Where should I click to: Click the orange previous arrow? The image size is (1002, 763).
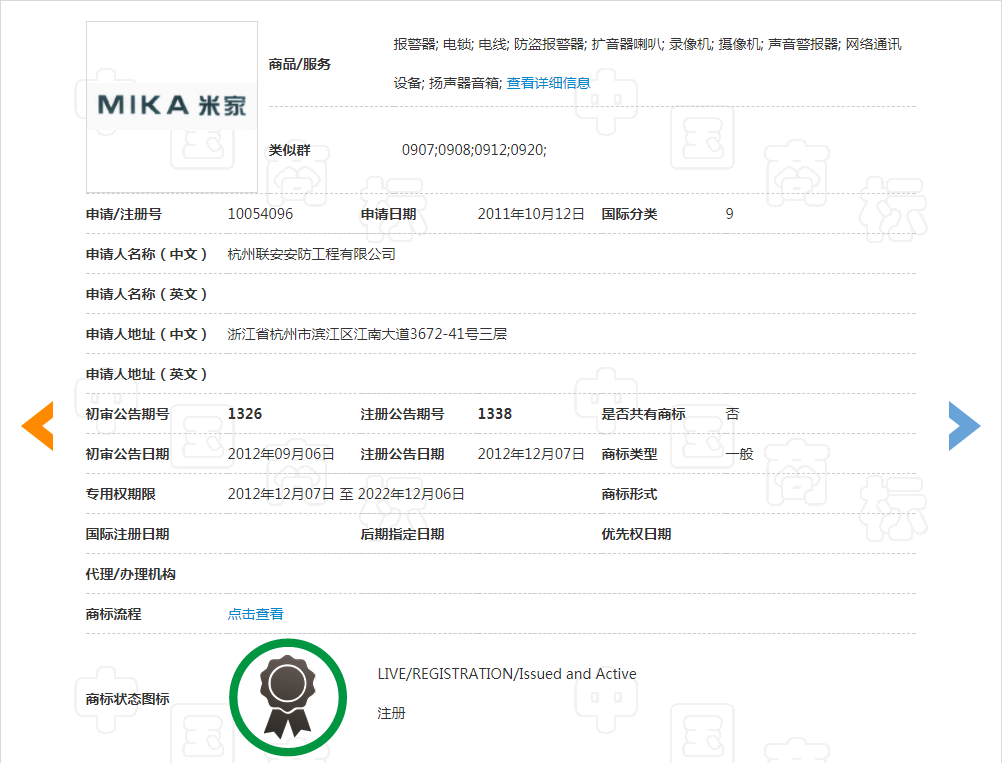(37, 425)
